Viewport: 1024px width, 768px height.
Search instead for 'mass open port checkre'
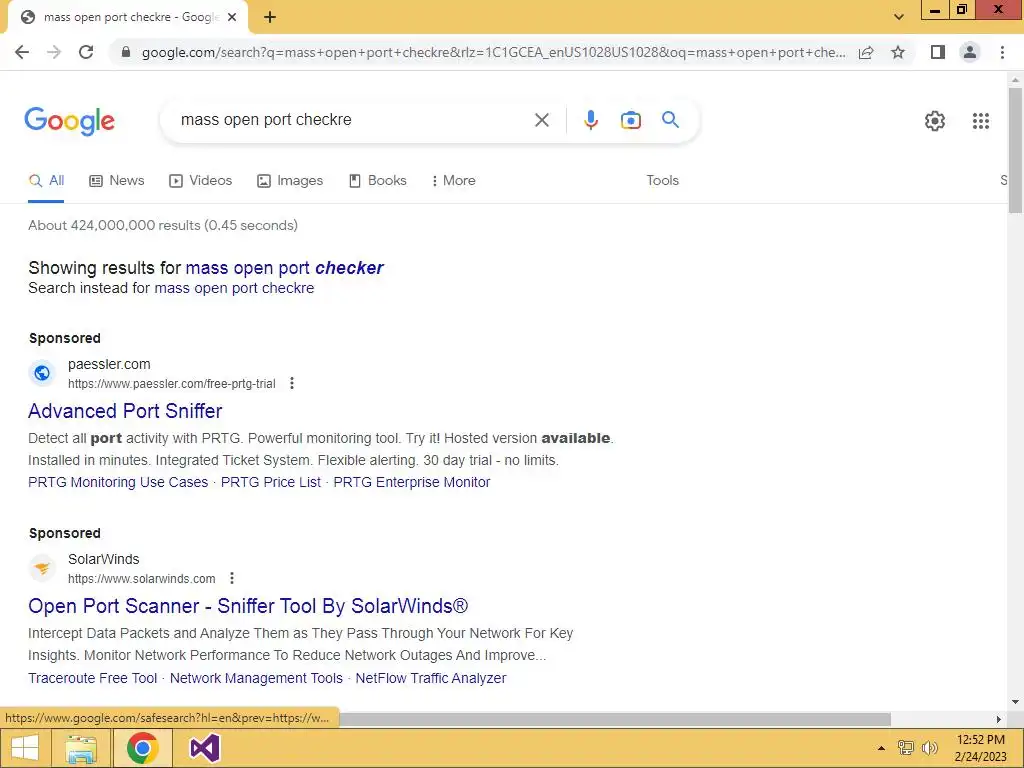234,288
